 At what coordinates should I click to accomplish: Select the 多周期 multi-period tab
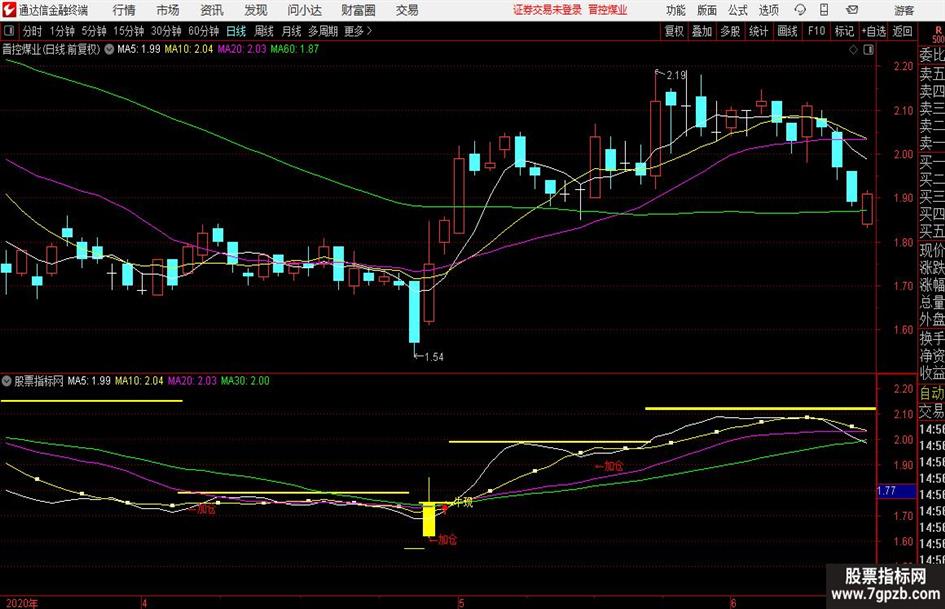[323, 31]
